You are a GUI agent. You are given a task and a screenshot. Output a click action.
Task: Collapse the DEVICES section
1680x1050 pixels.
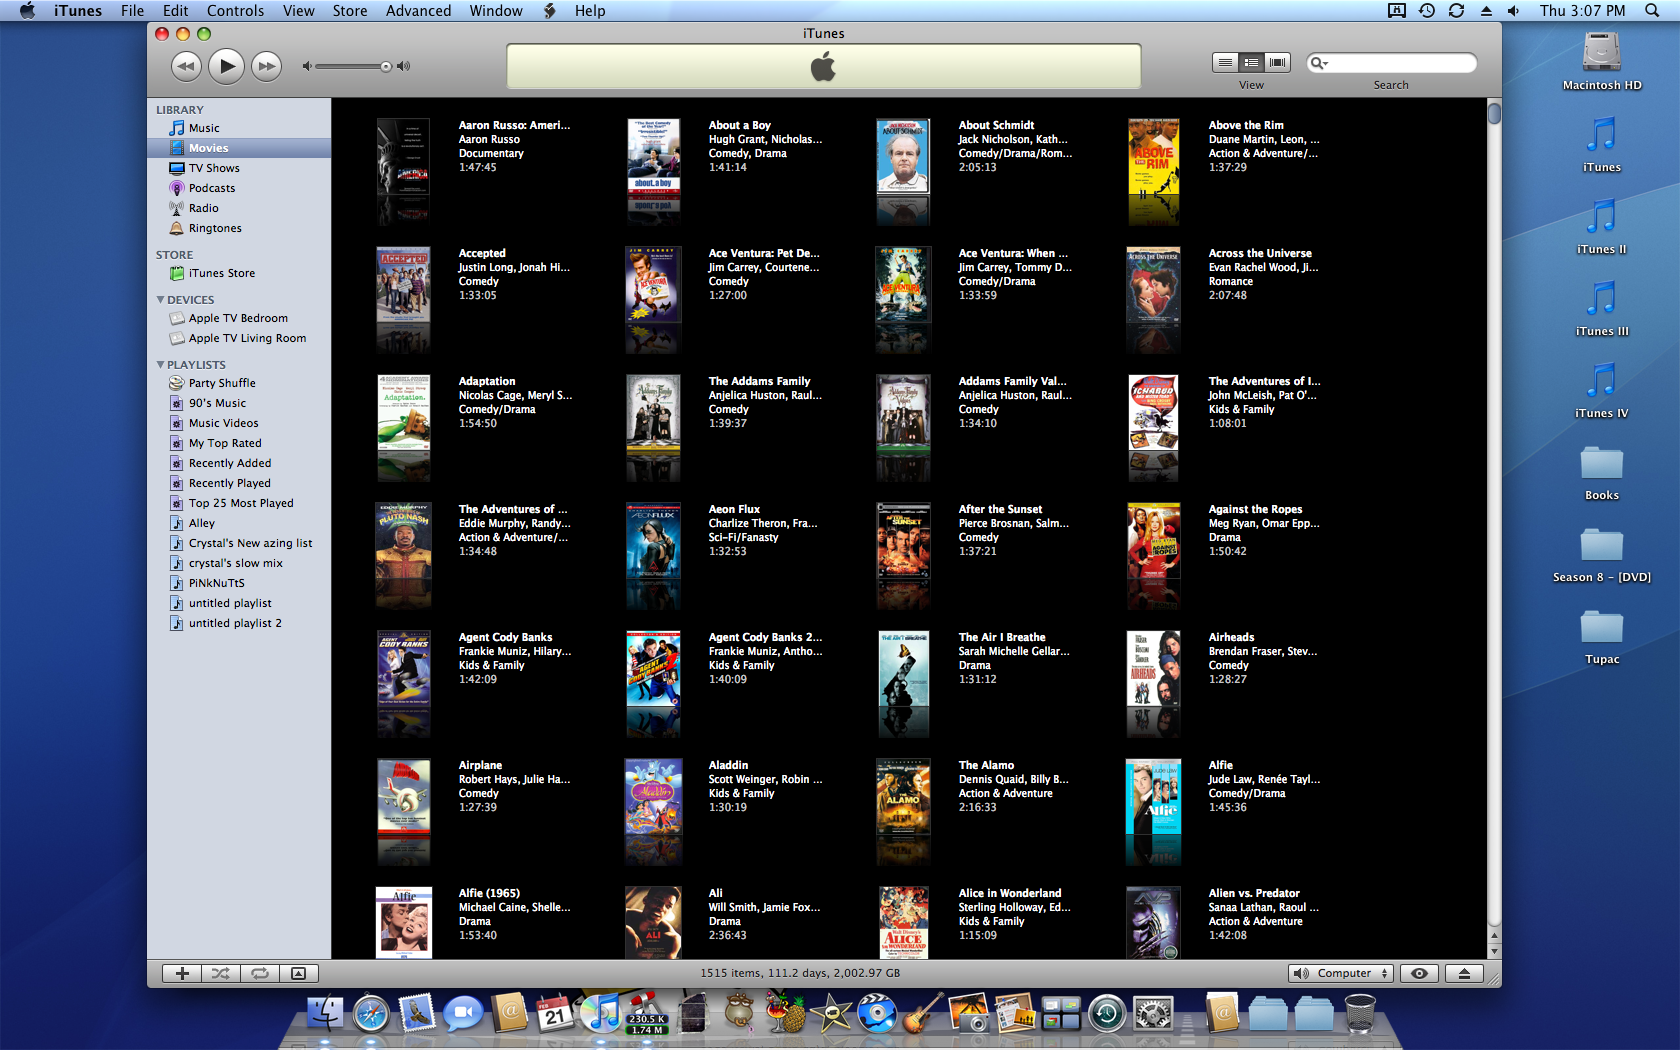pyautogui.click(x=160, y=300)
